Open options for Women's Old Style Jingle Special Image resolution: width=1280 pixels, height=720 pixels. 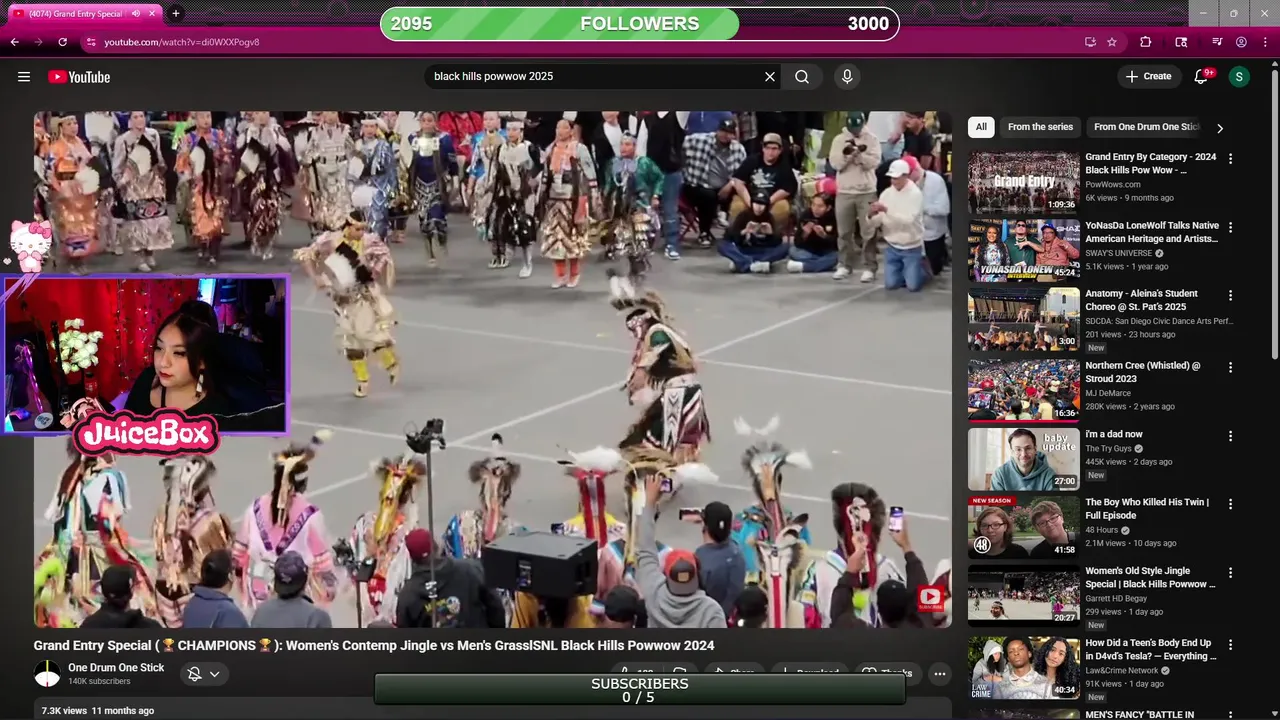point(1230,573)
